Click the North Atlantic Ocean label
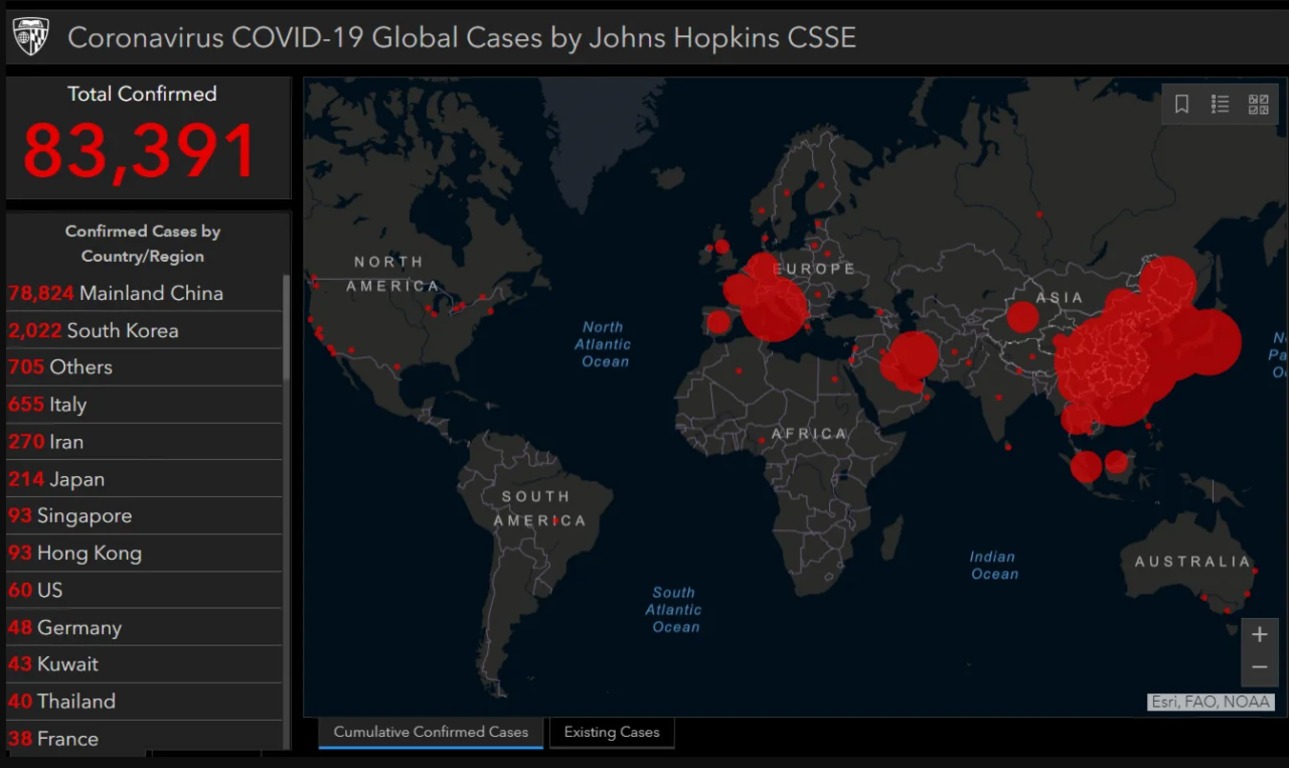This screenshot has width=1289, height=768. coord(603,344)
